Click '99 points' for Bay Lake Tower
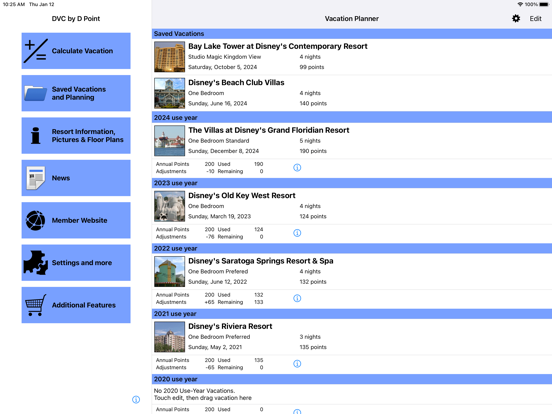This screenshot has width=552, height=414. pyautogui.click(x=312, y=67)
